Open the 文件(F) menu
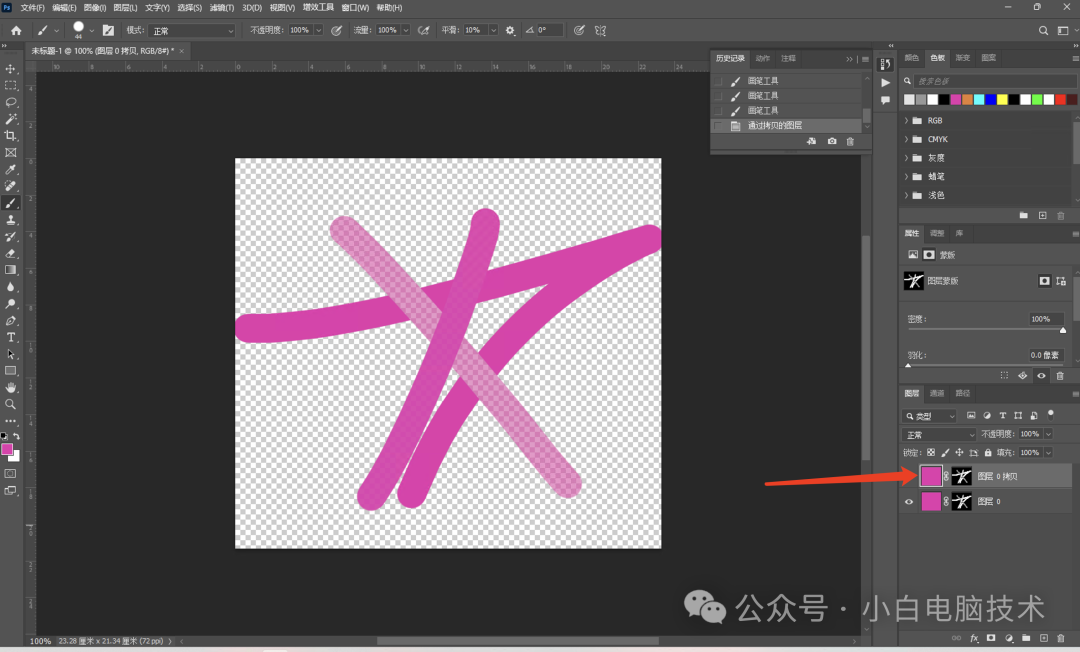This screenshot has width=1080, height=652. pyautogui.click(x=32, y=8)
